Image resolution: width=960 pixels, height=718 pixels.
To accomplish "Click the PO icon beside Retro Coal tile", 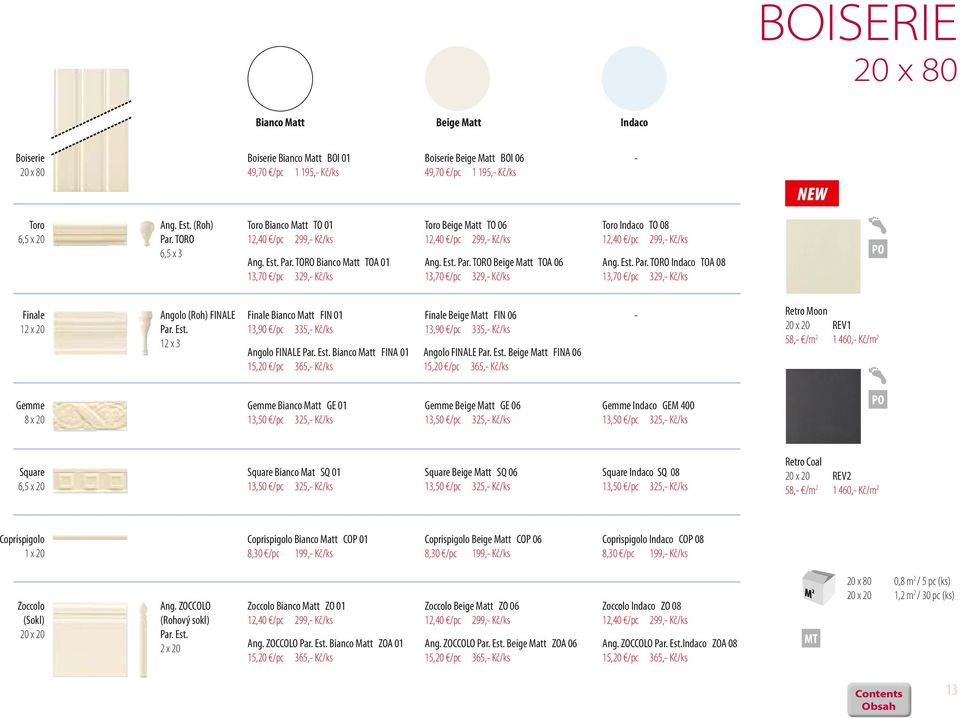I will 877,400.
